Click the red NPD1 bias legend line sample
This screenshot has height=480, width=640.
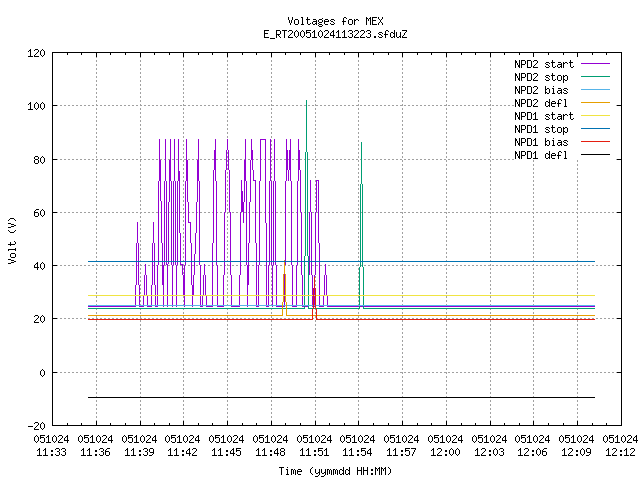(x=595, y=142)
